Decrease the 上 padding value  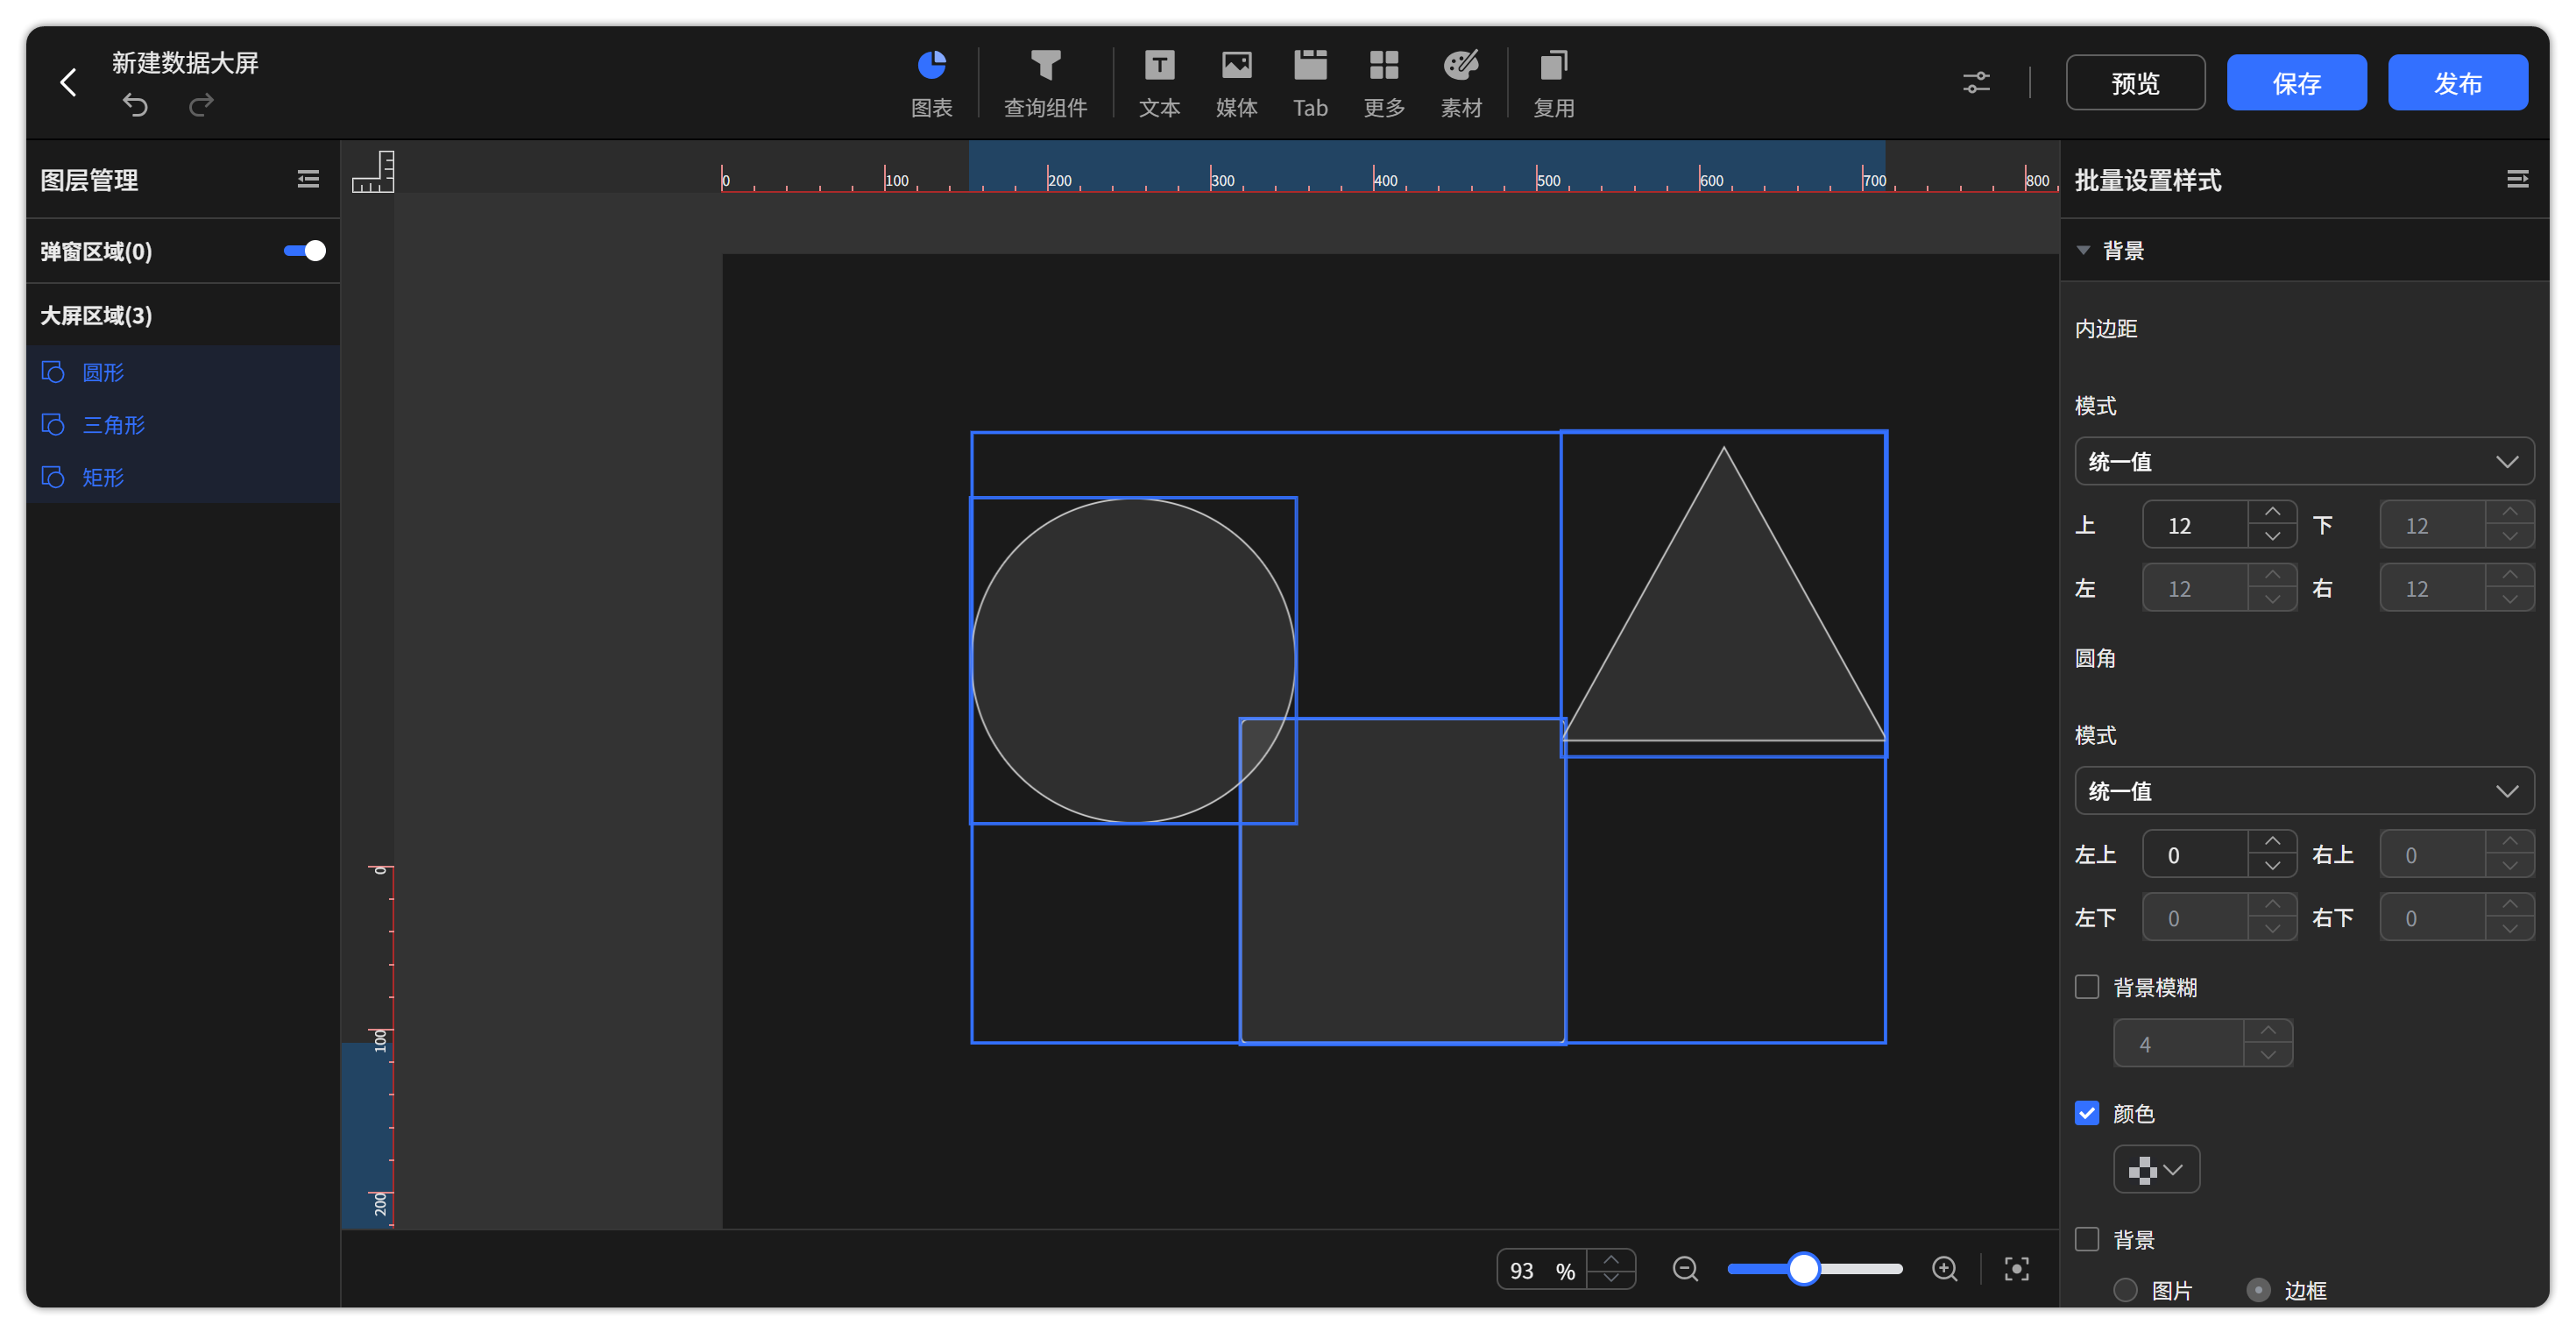tap(2272, 536)
